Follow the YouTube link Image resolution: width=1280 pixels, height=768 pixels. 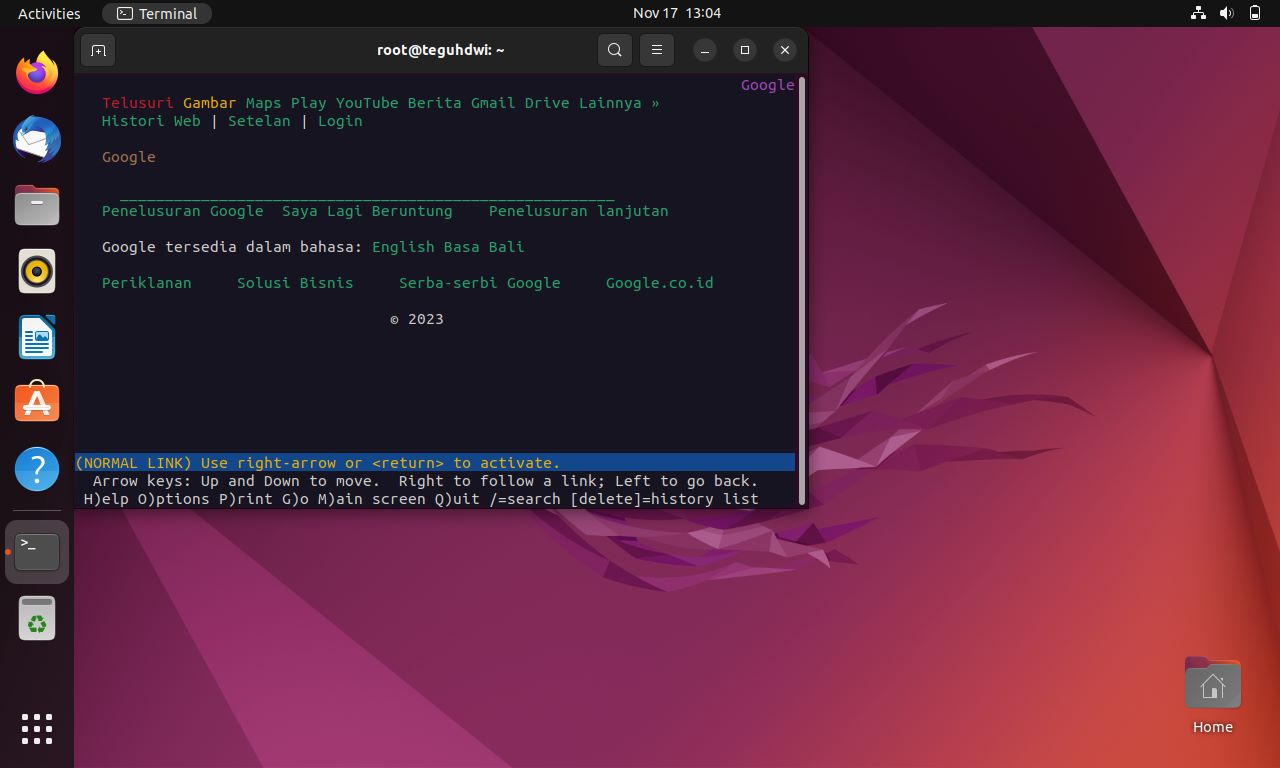click(367, 103)
